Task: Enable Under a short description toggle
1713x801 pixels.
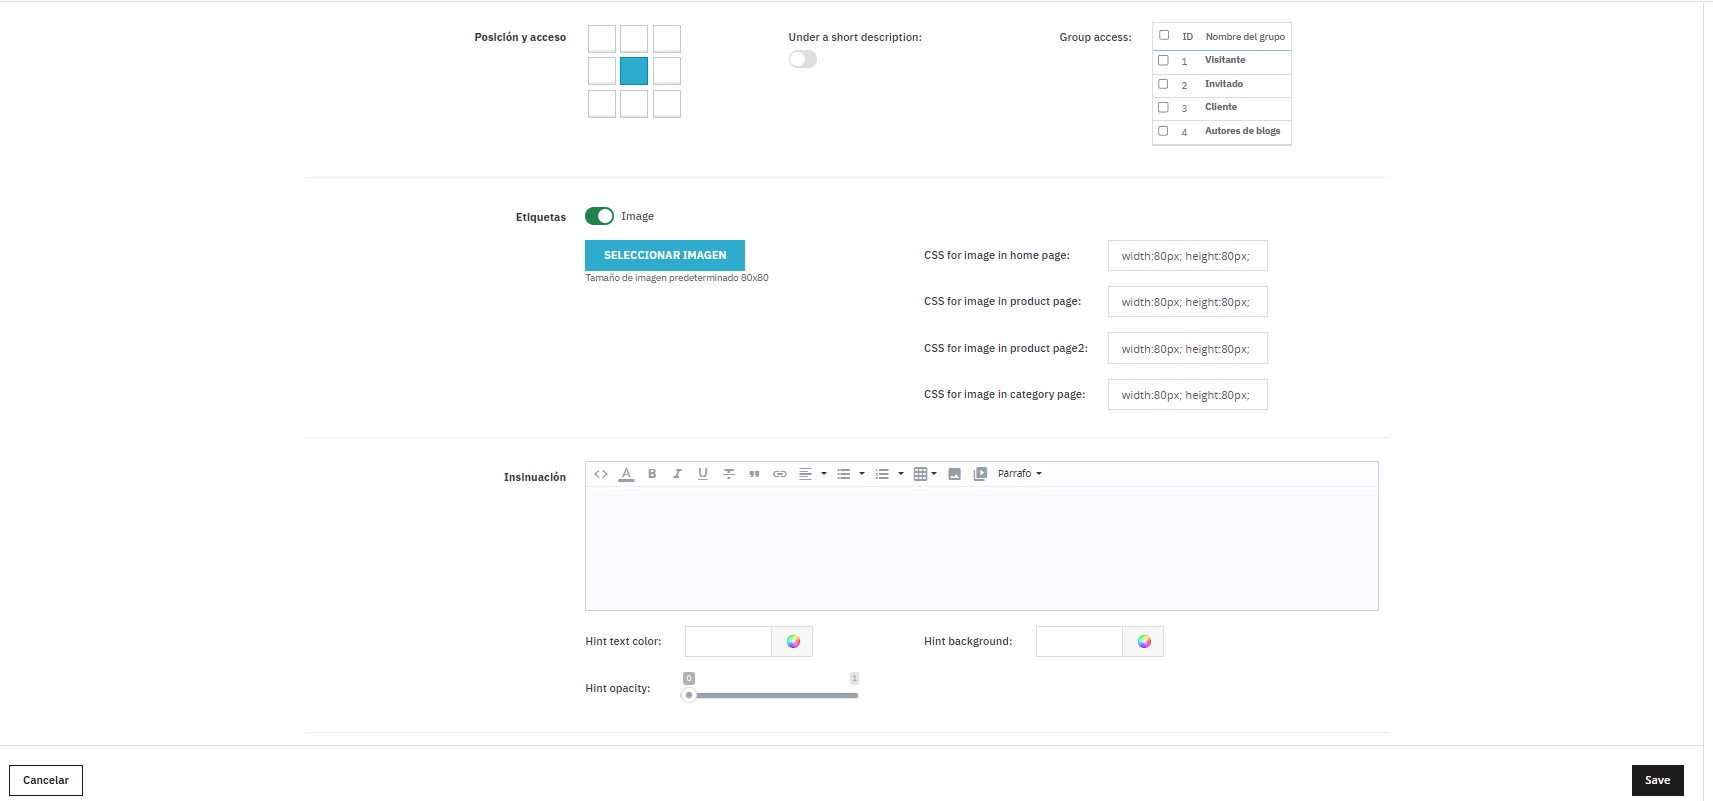Action: click(x=802, y=59)
